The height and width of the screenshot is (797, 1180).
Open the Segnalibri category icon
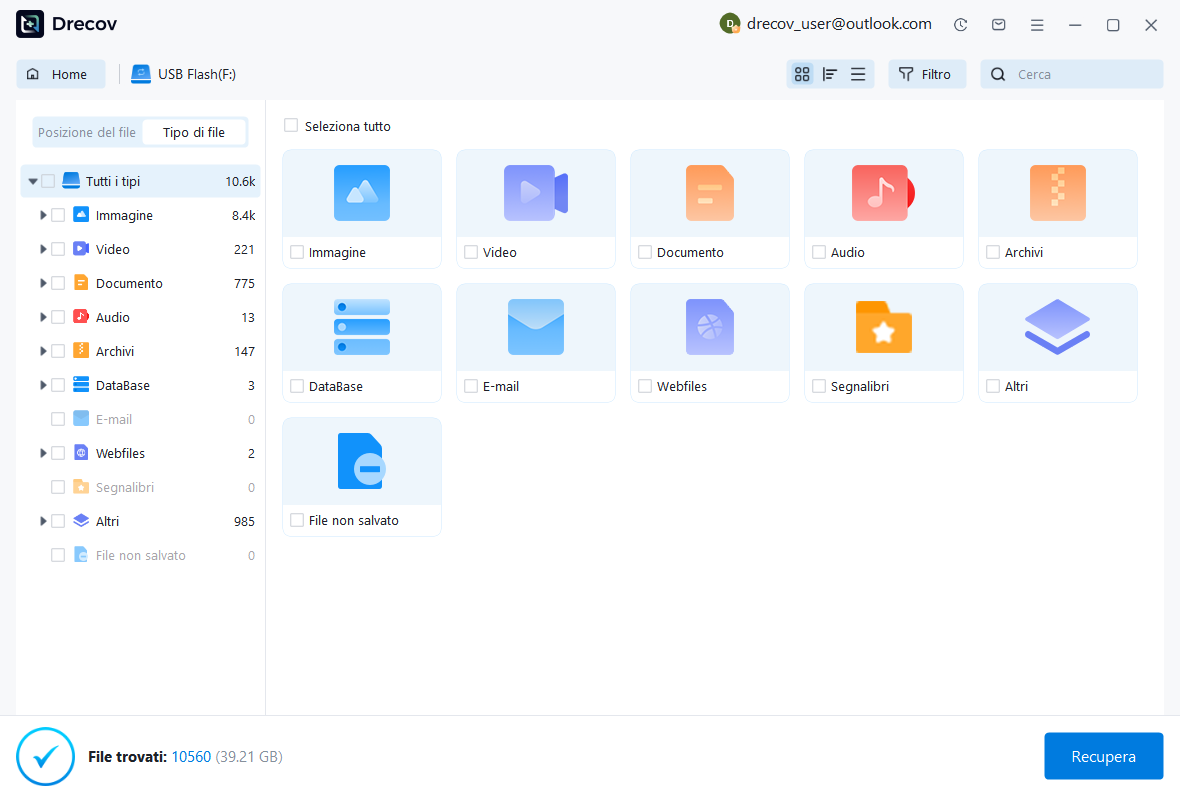pyautogui.click(x=883, y=327)
